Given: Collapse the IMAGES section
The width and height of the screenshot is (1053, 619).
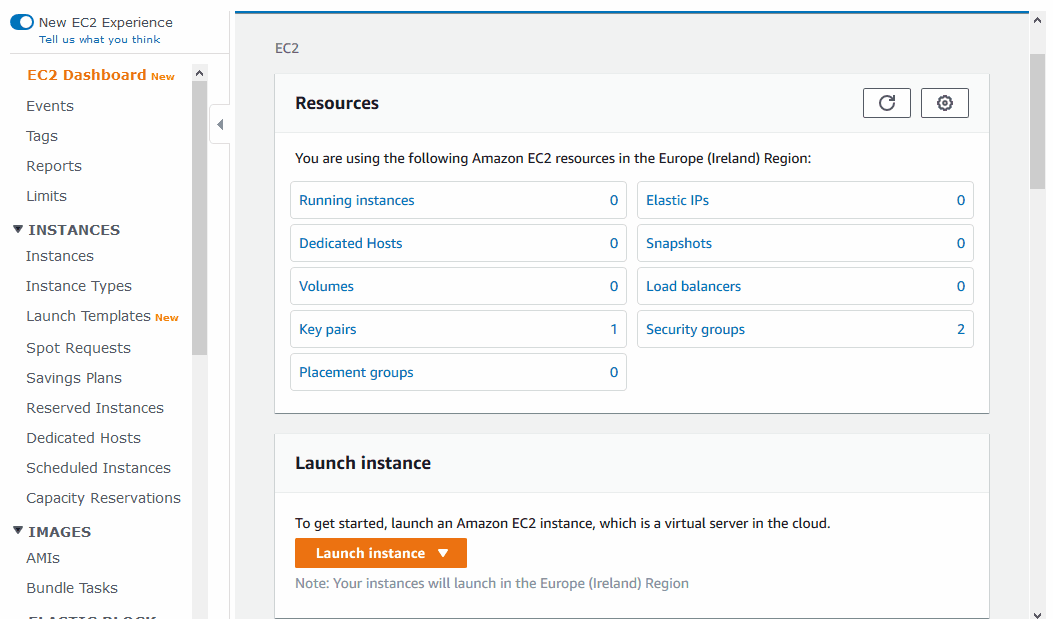Looking at the screenshot, I should point(18,532).
